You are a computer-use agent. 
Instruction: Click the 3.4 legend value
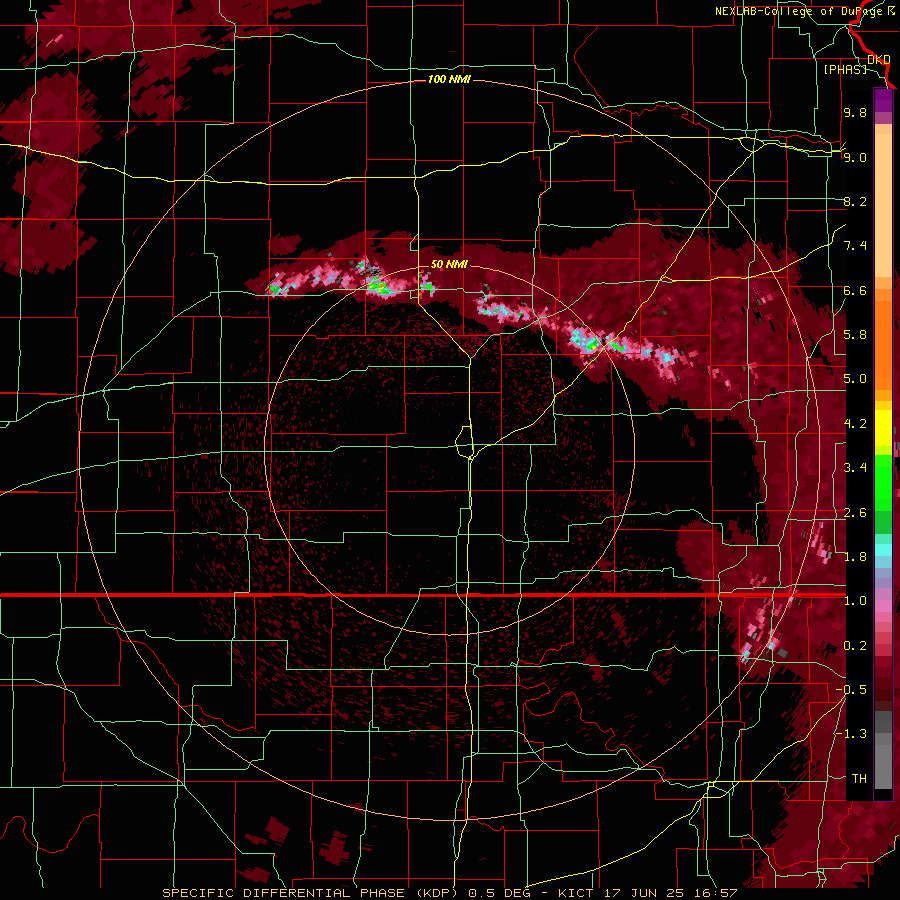(x=855, y=468)
